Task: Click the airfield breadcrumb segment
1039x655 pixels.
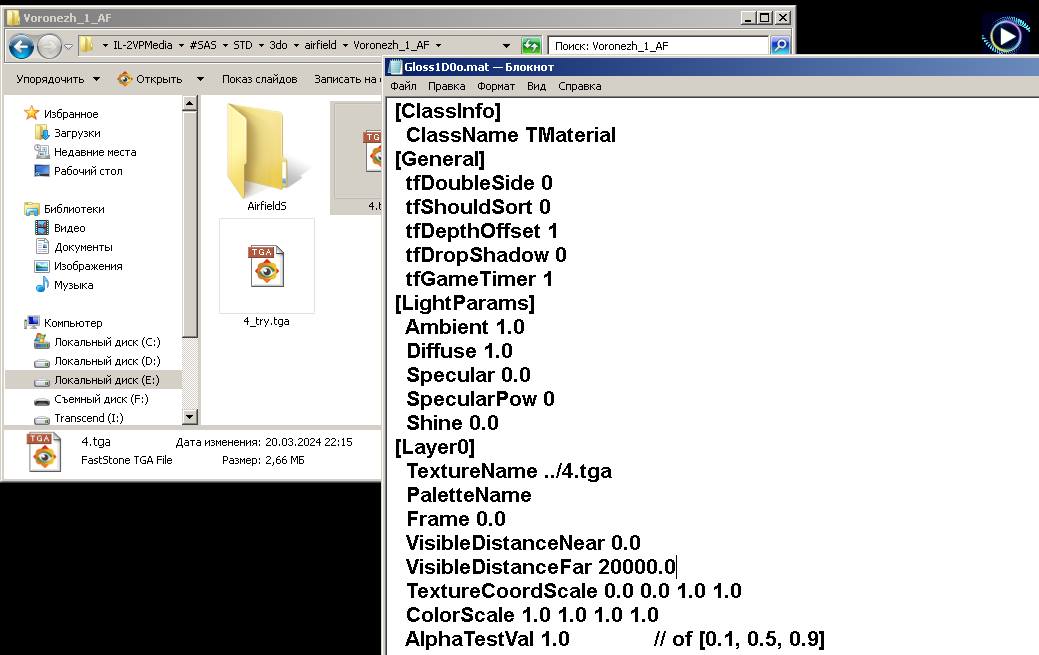Action: coord(320,45)
